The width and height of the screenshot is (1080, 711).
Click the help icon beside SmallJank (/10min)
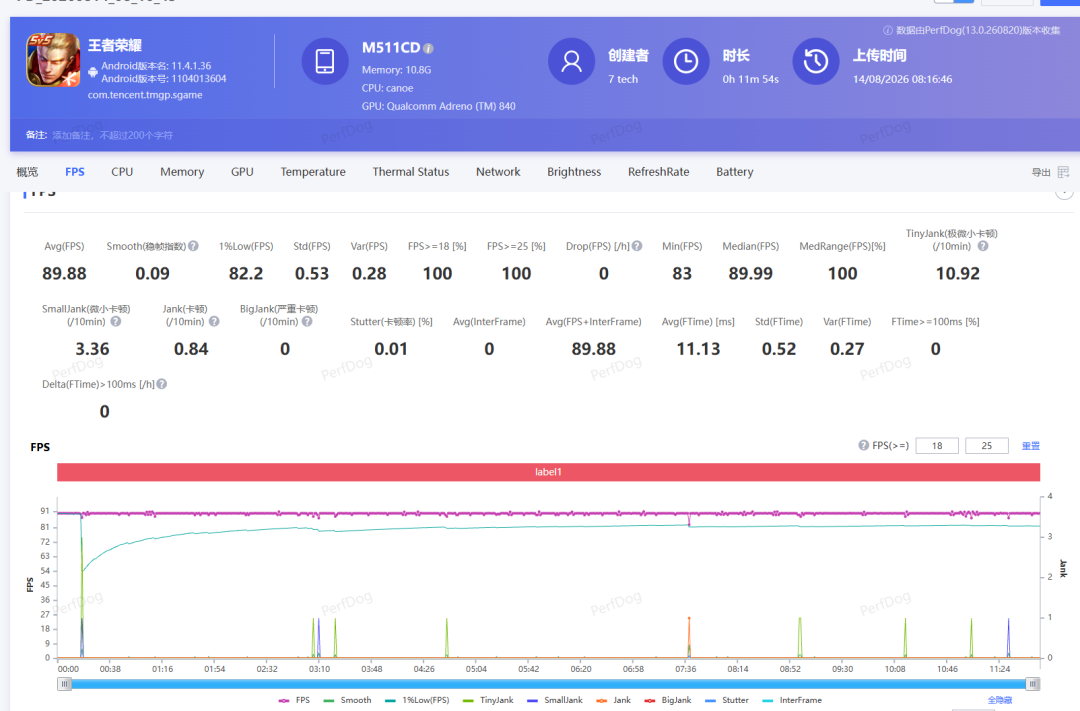point(116,321)
